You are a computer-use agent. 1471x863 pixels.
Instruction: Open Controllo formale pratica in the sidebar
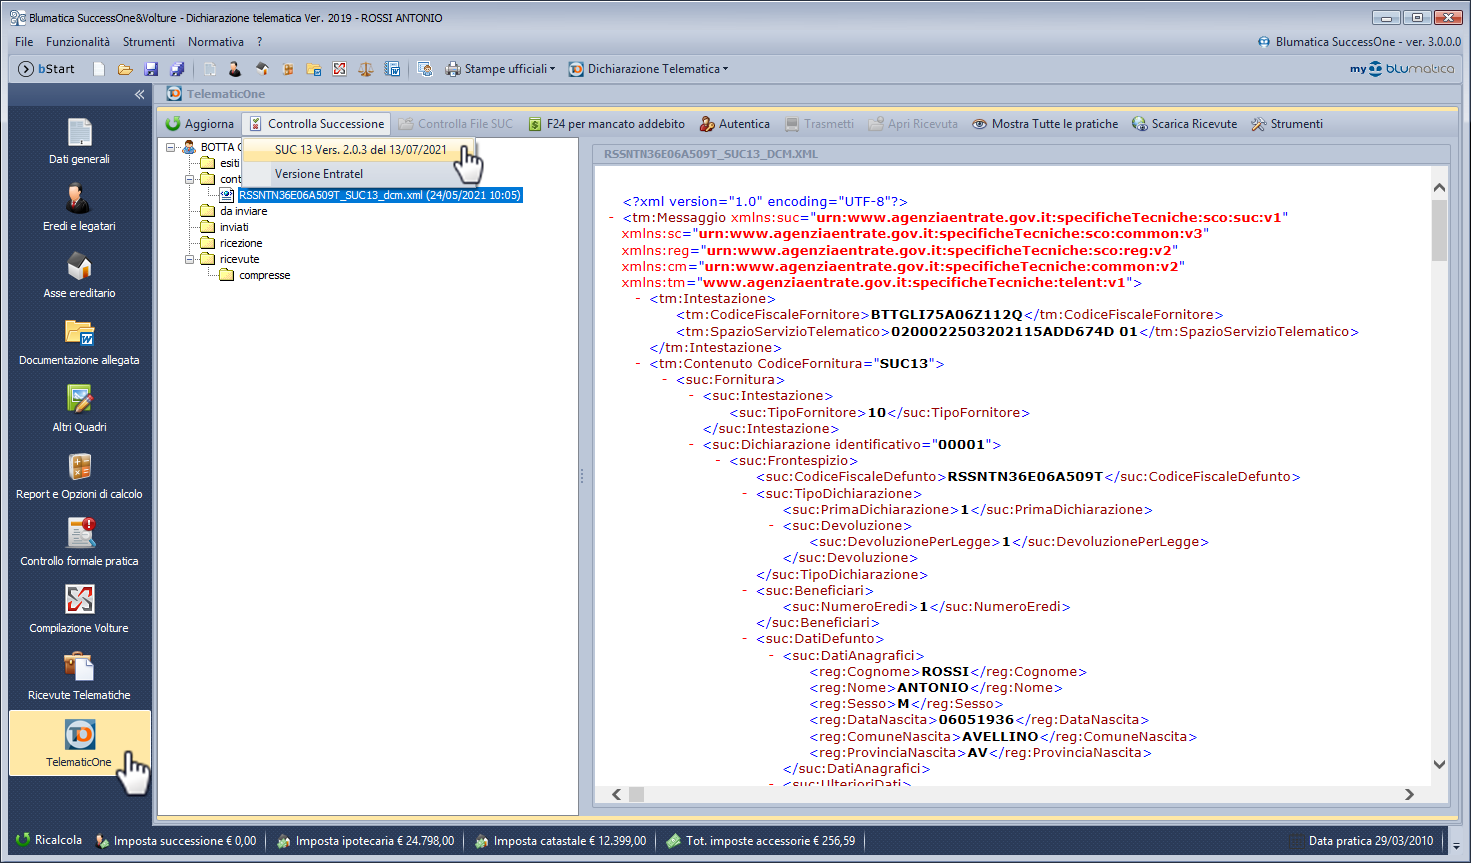79,543
